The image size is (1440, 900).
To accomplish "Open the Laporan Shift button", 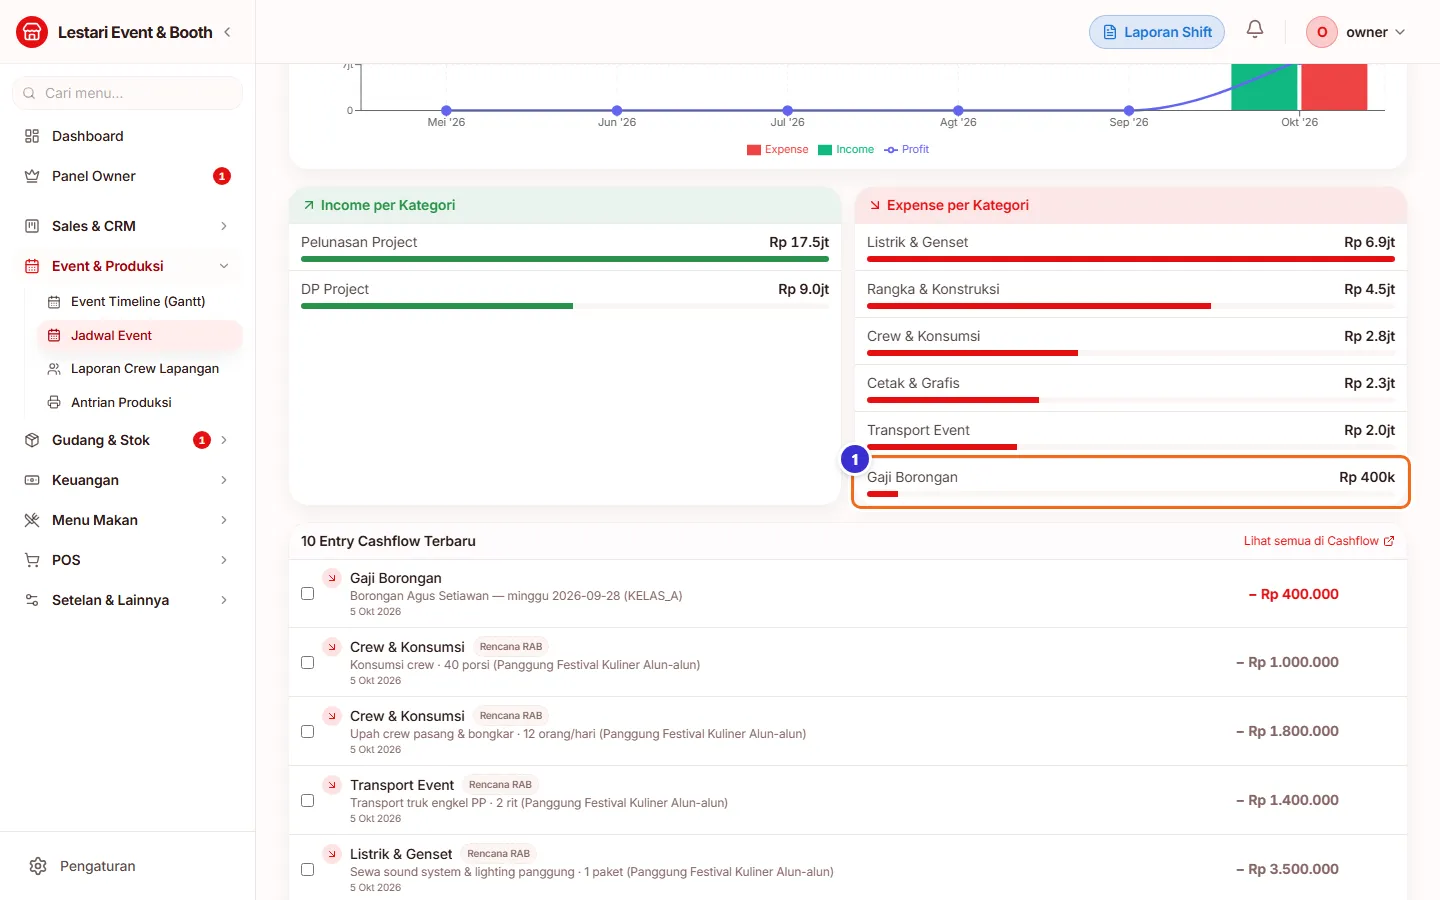I will point(1157,32).
